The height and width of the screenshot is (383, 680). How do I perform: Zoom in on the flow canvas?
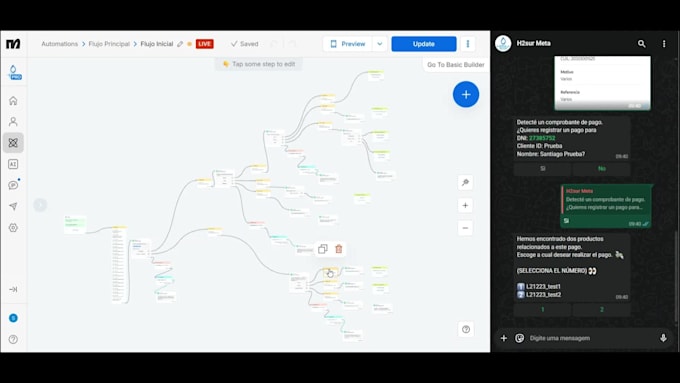(x=465, y=205)
